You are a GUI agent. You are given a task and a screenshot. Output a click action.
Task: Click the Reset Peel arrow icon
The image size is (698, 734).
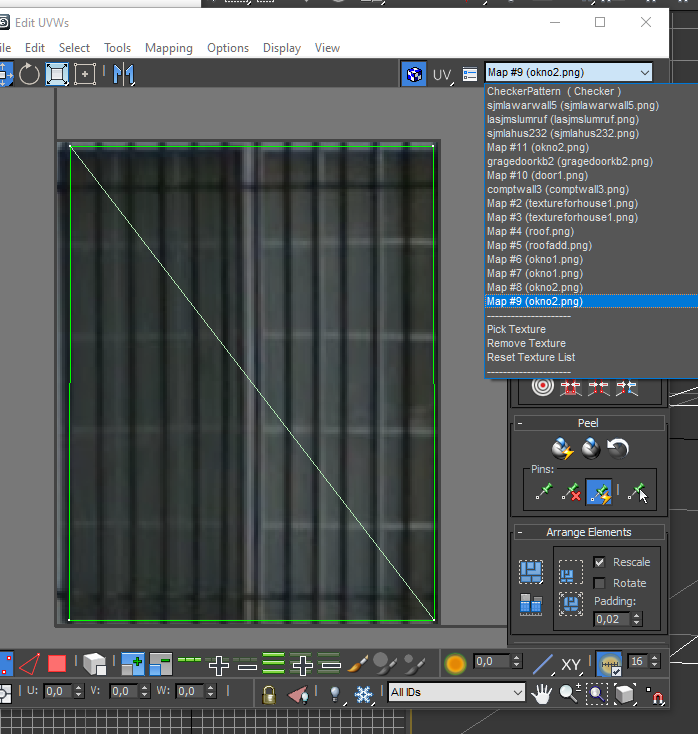[618, 448]
